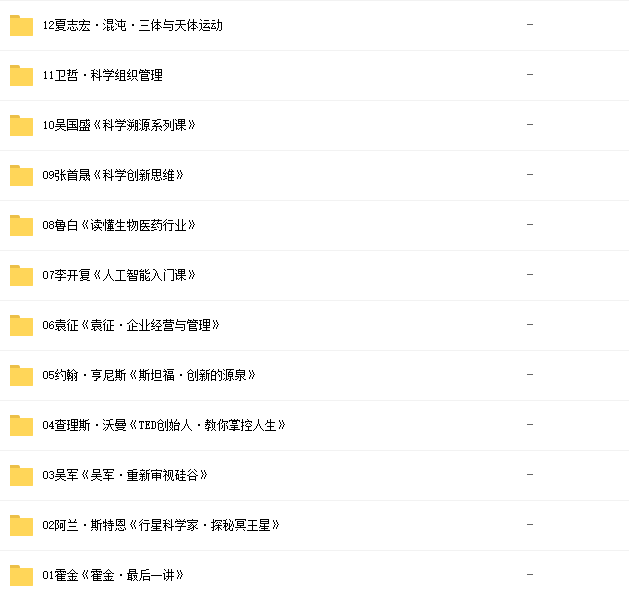Open 03吴军 重新审视硅谷 folder name
The image size is (629, 600).
point(125,475)
